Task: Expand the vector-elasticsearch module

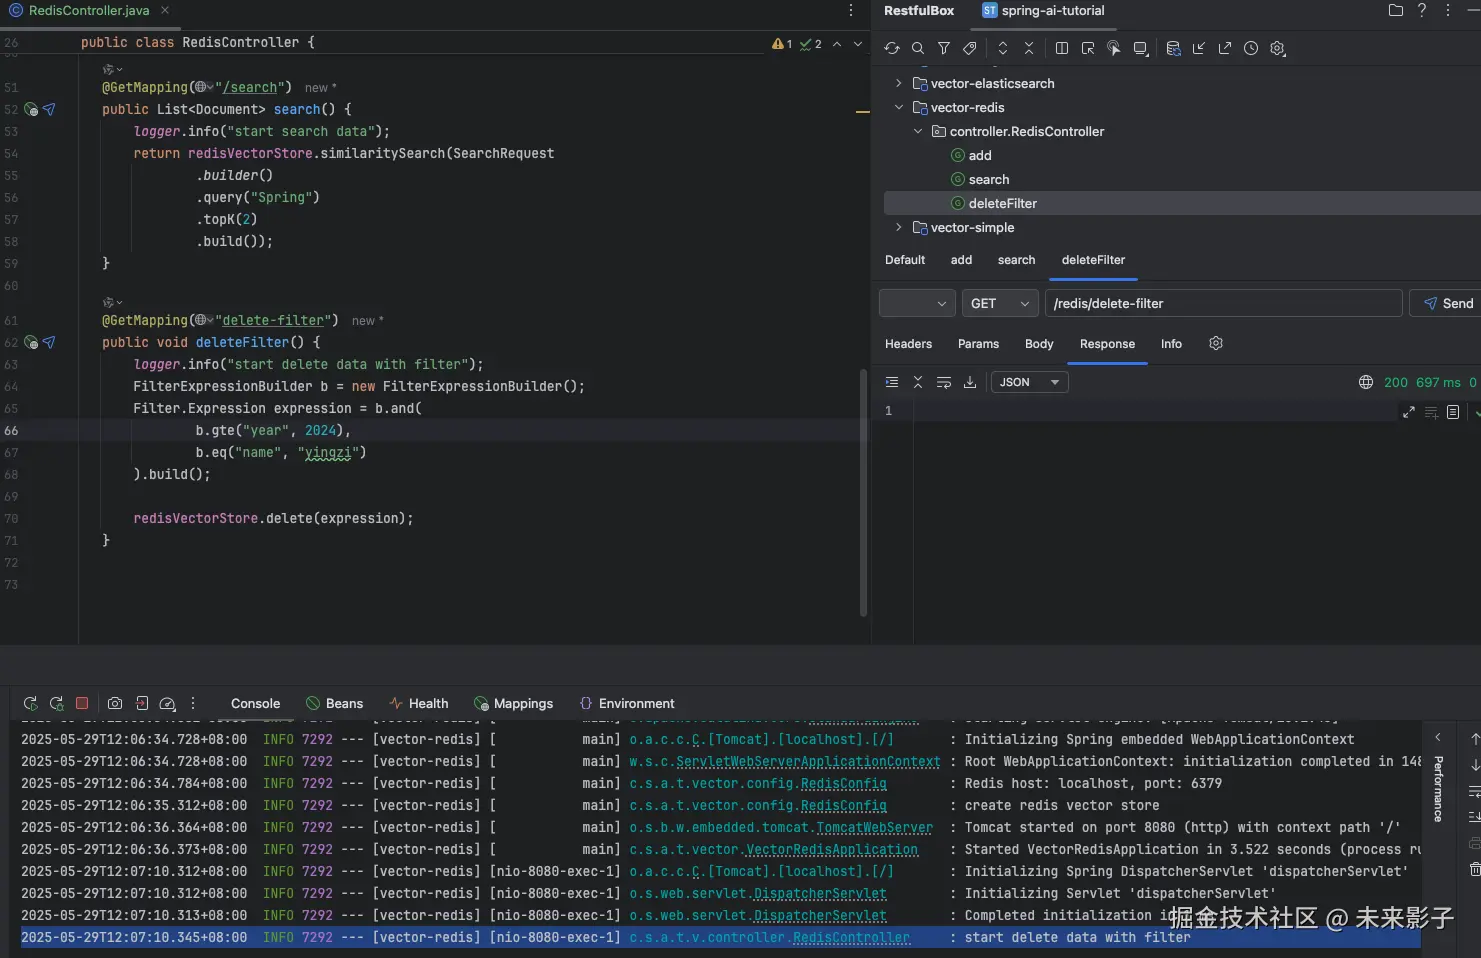Action: 899,83
